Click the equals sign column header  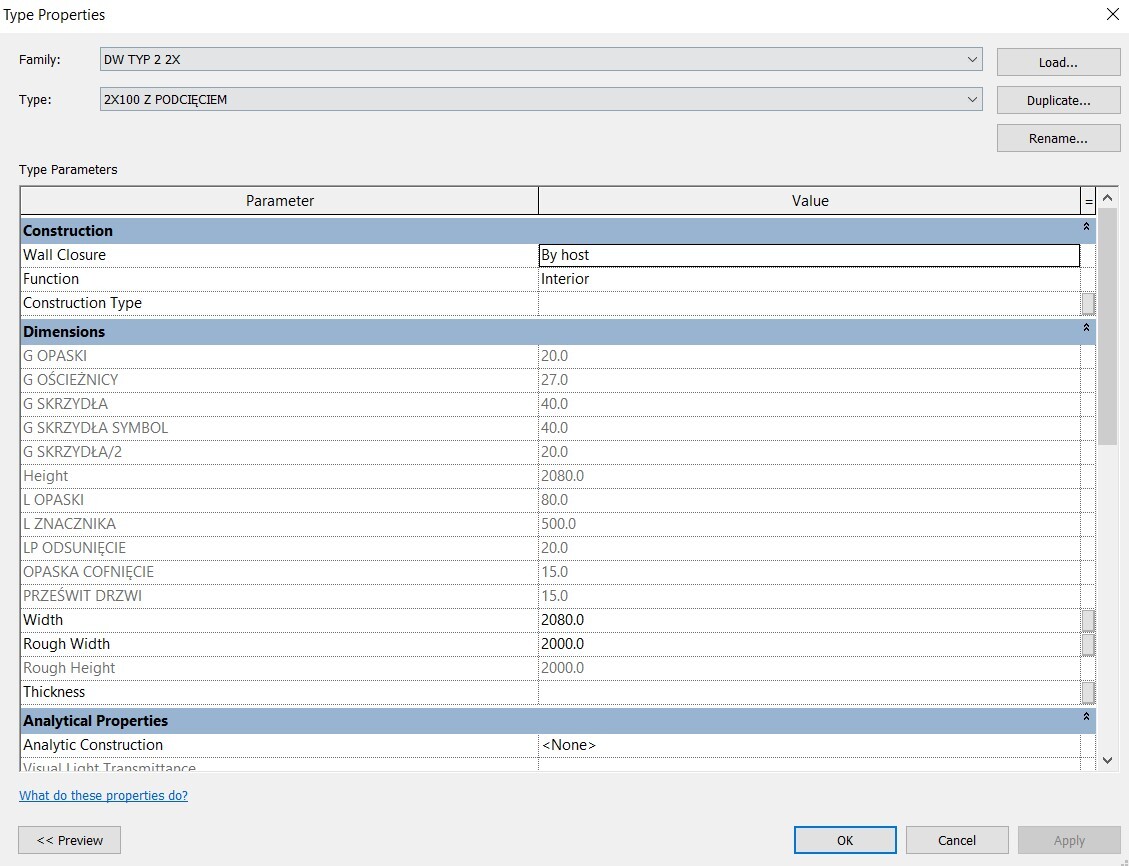tap(1088, 201)
